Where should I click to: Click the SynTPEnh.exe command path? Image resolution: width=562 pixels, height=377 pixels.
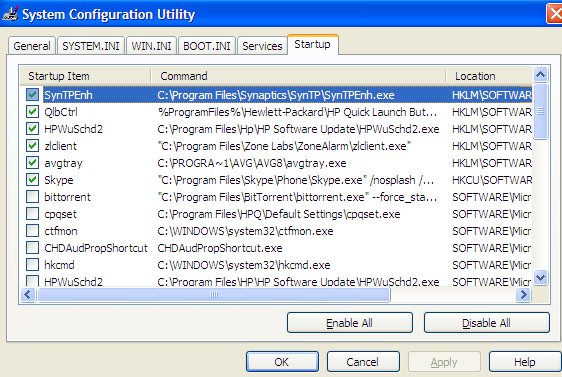276,95
